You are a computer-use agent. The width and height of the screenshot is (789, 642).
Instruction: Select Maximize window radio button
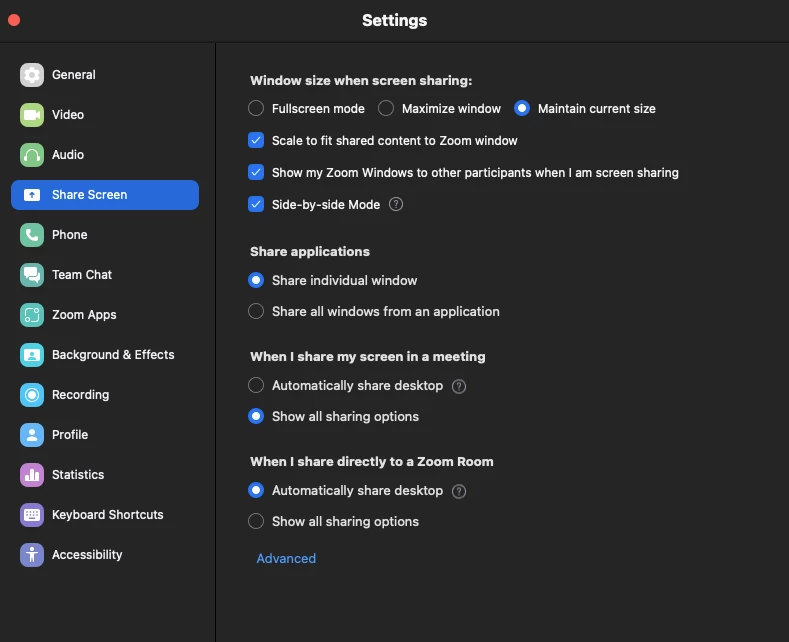[x=386, y=108]
